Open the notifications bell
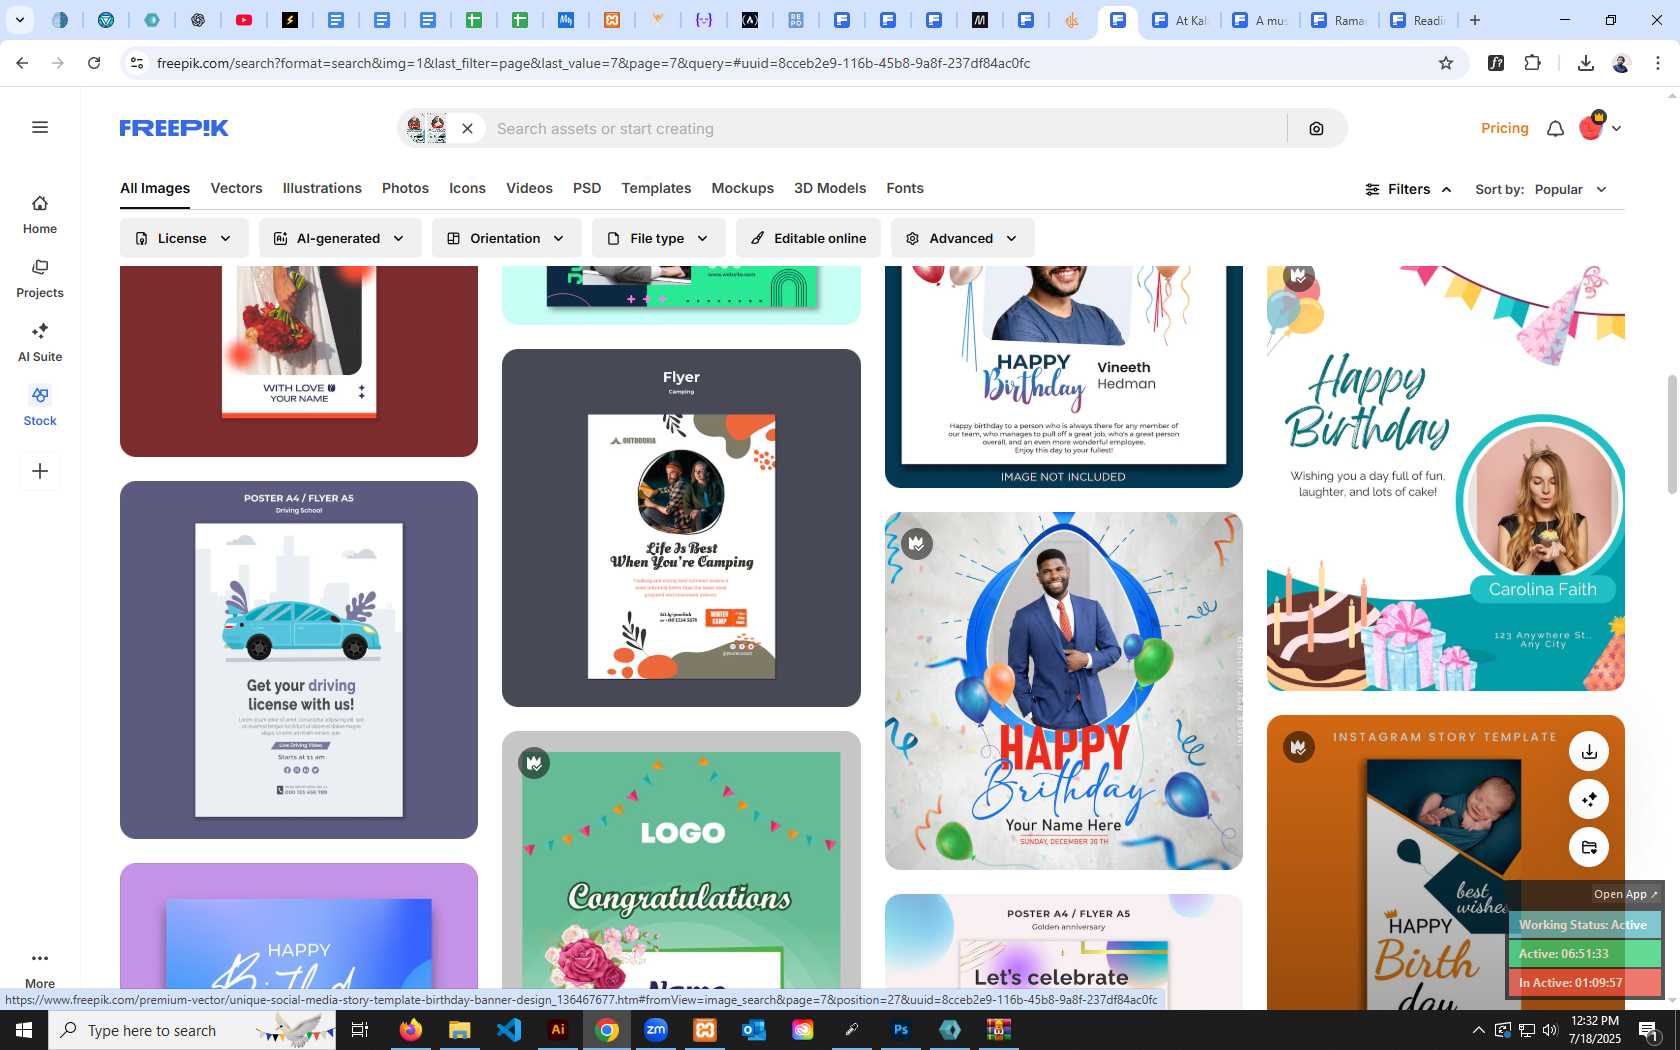The height and width of the screenshot is (1050, 1680). 1555,128
